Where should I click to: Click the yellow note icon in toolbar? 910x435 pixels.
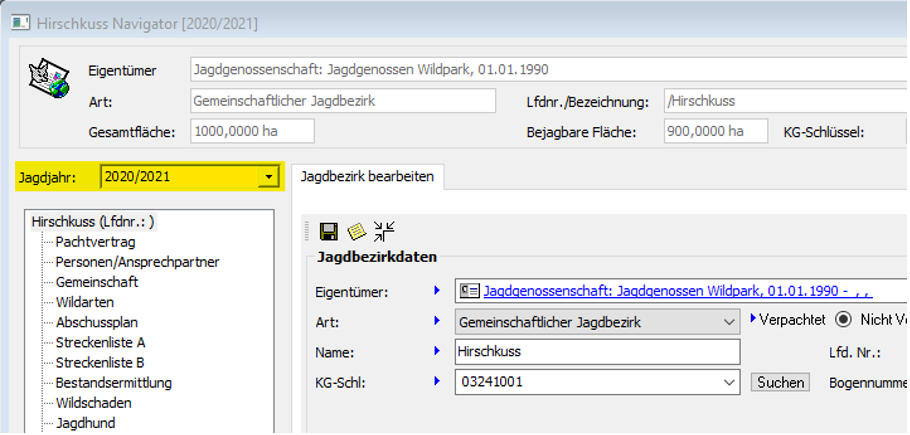pos(356,232)
